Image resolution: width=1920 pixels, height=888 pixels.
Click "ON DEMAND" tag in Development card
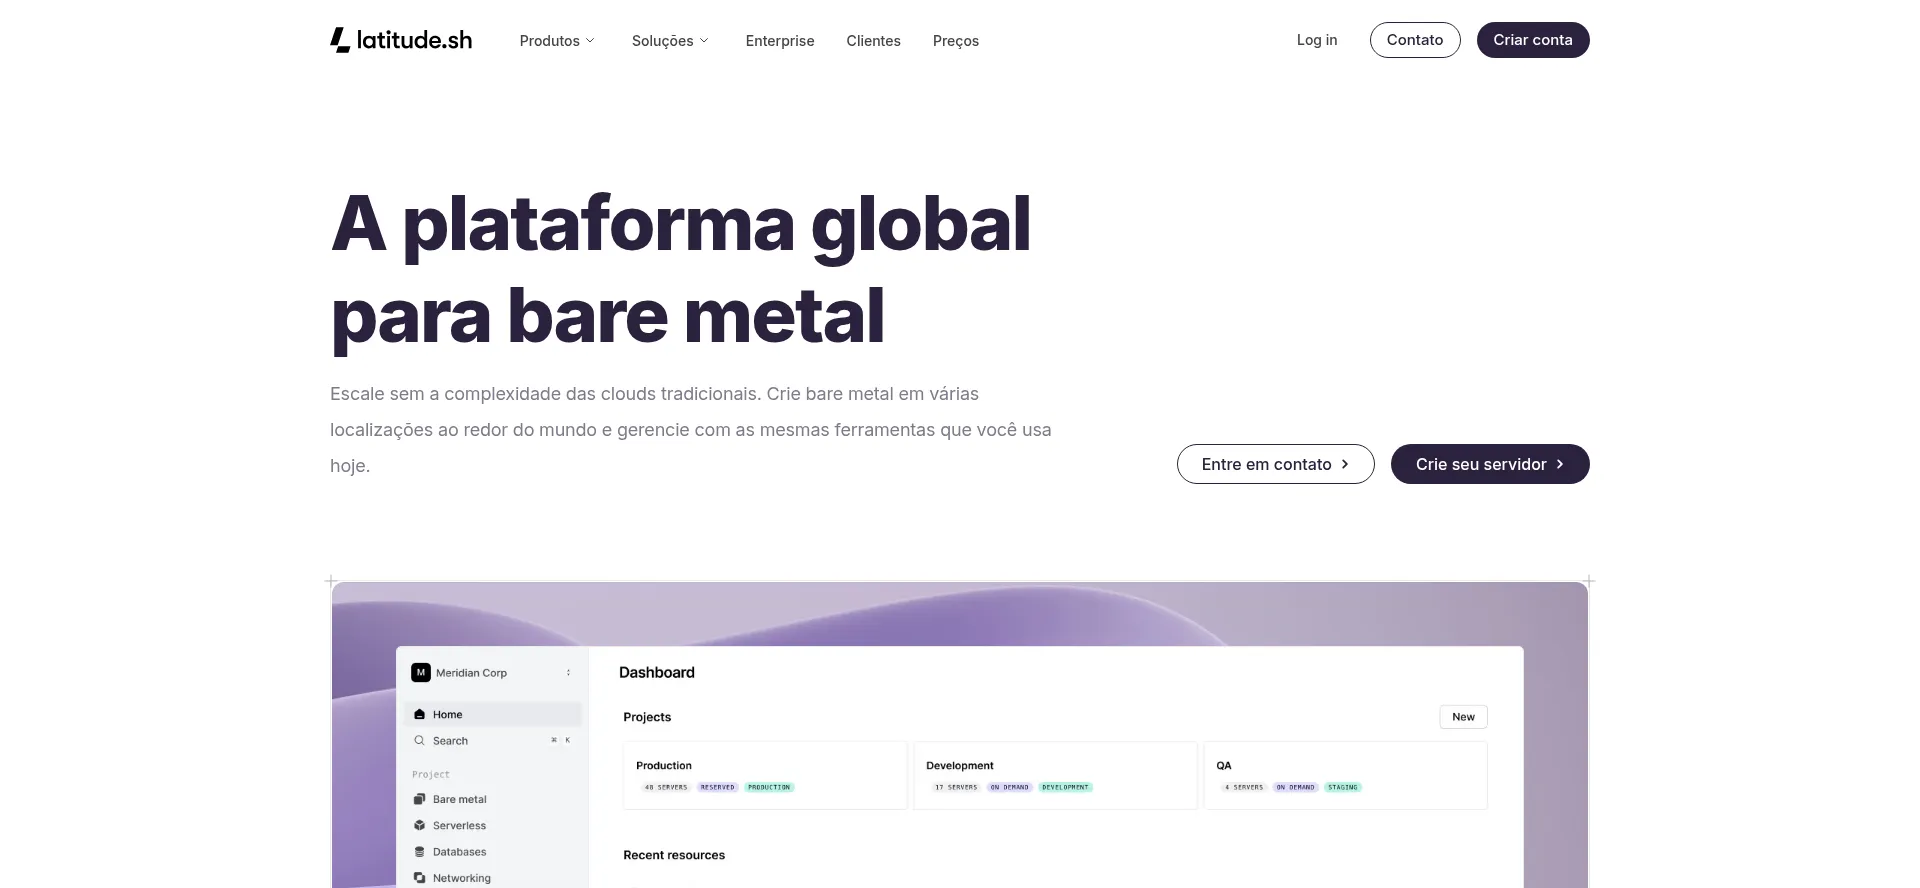(1010, 787)
